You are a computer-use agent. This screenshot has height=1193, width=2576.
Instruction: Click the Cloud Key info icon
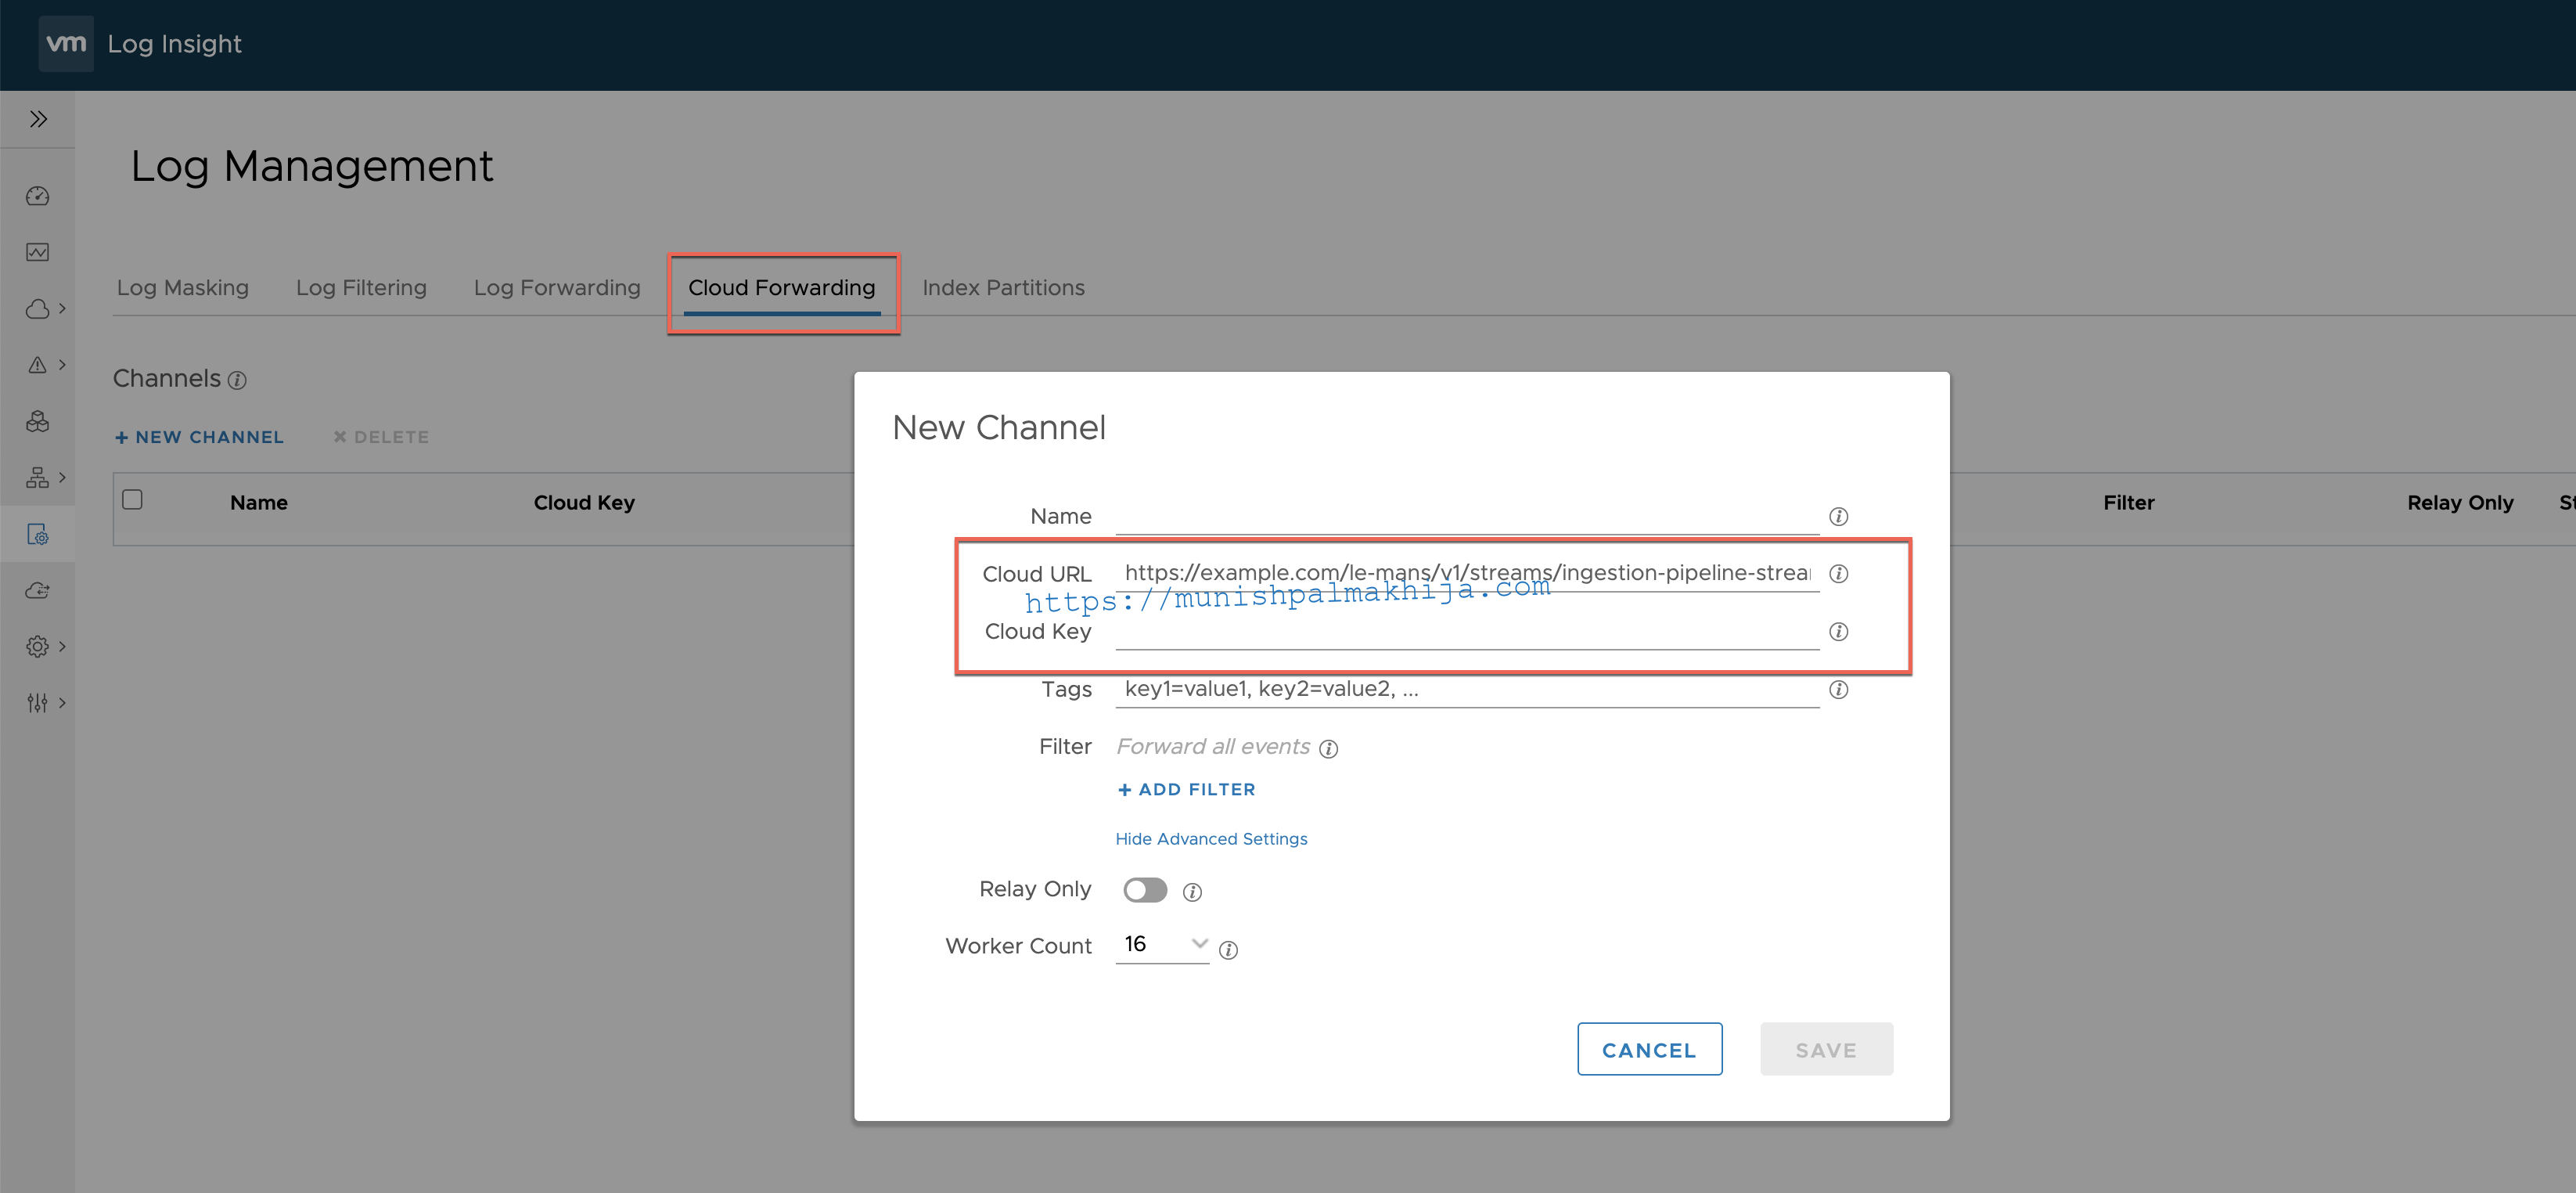pyautogui.click(x=1838, y=632)
